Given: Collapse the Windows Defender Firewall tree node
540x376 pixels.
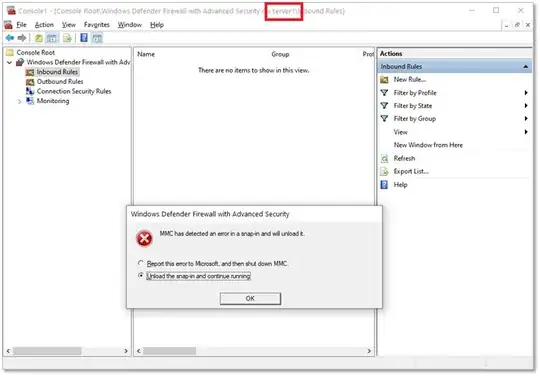Looking at the screenshot, I should pyautogui.click(x=10, y=62).
